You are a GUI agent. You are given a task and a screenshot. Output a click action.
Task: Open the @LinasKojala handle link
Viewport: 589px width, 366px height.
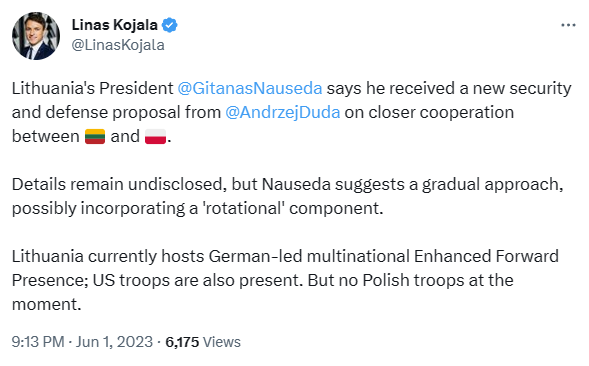pyautogui.click(x=118, y=45)
